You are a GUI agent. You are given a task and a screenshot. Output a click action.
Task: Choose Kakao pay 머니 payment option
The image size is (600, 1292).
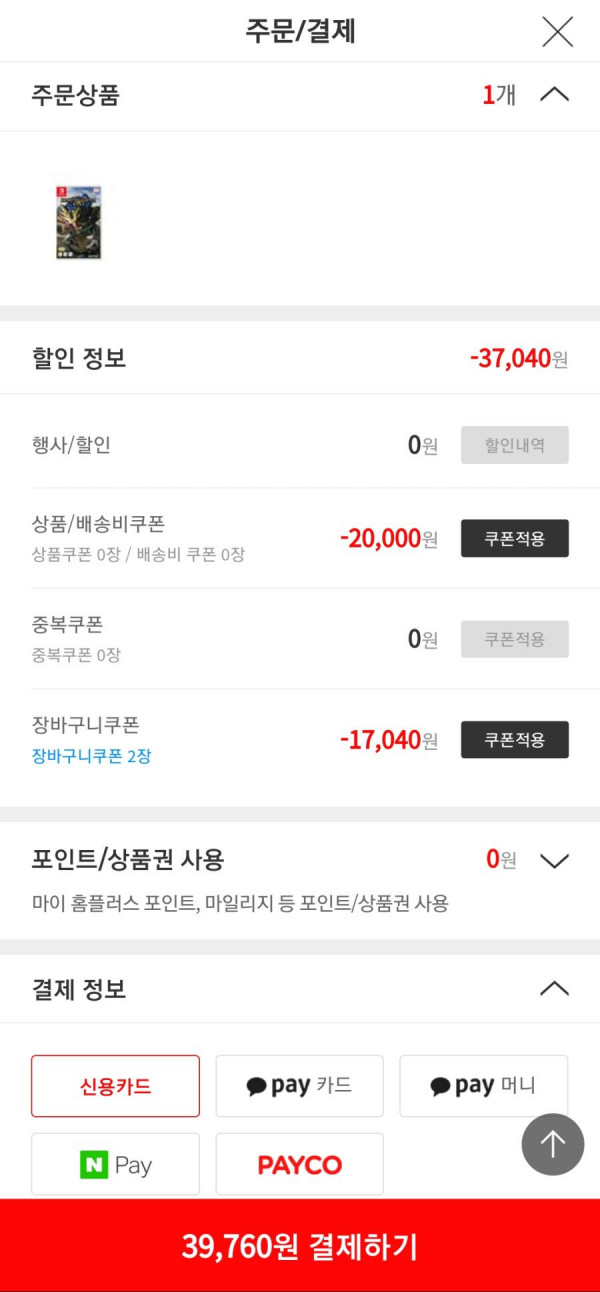(x=484, y=1086)
